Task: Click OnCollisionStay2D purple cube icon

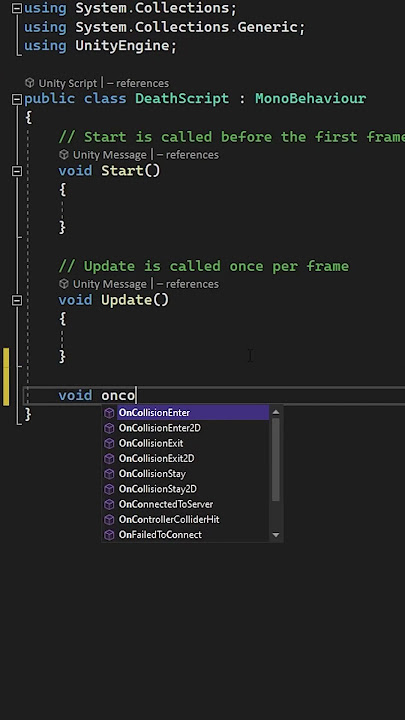Action: pos(109,489)
